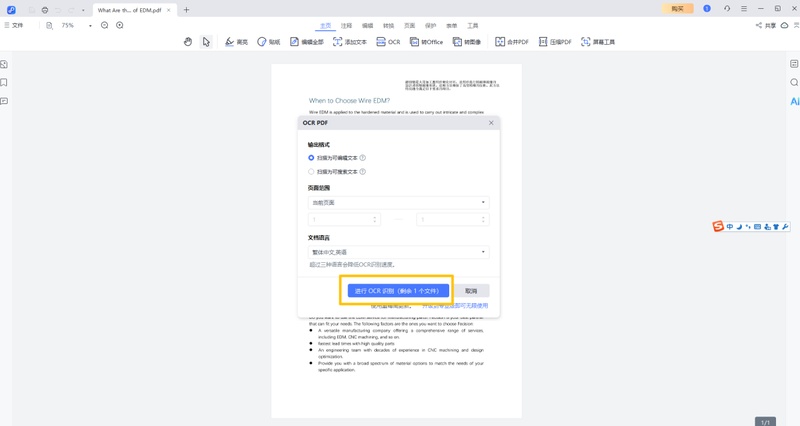Click the OCR toolbar icon
Image resolution: width=800 pixels, height=426 pixels.
pyautogui.click(x=389, y=42)
